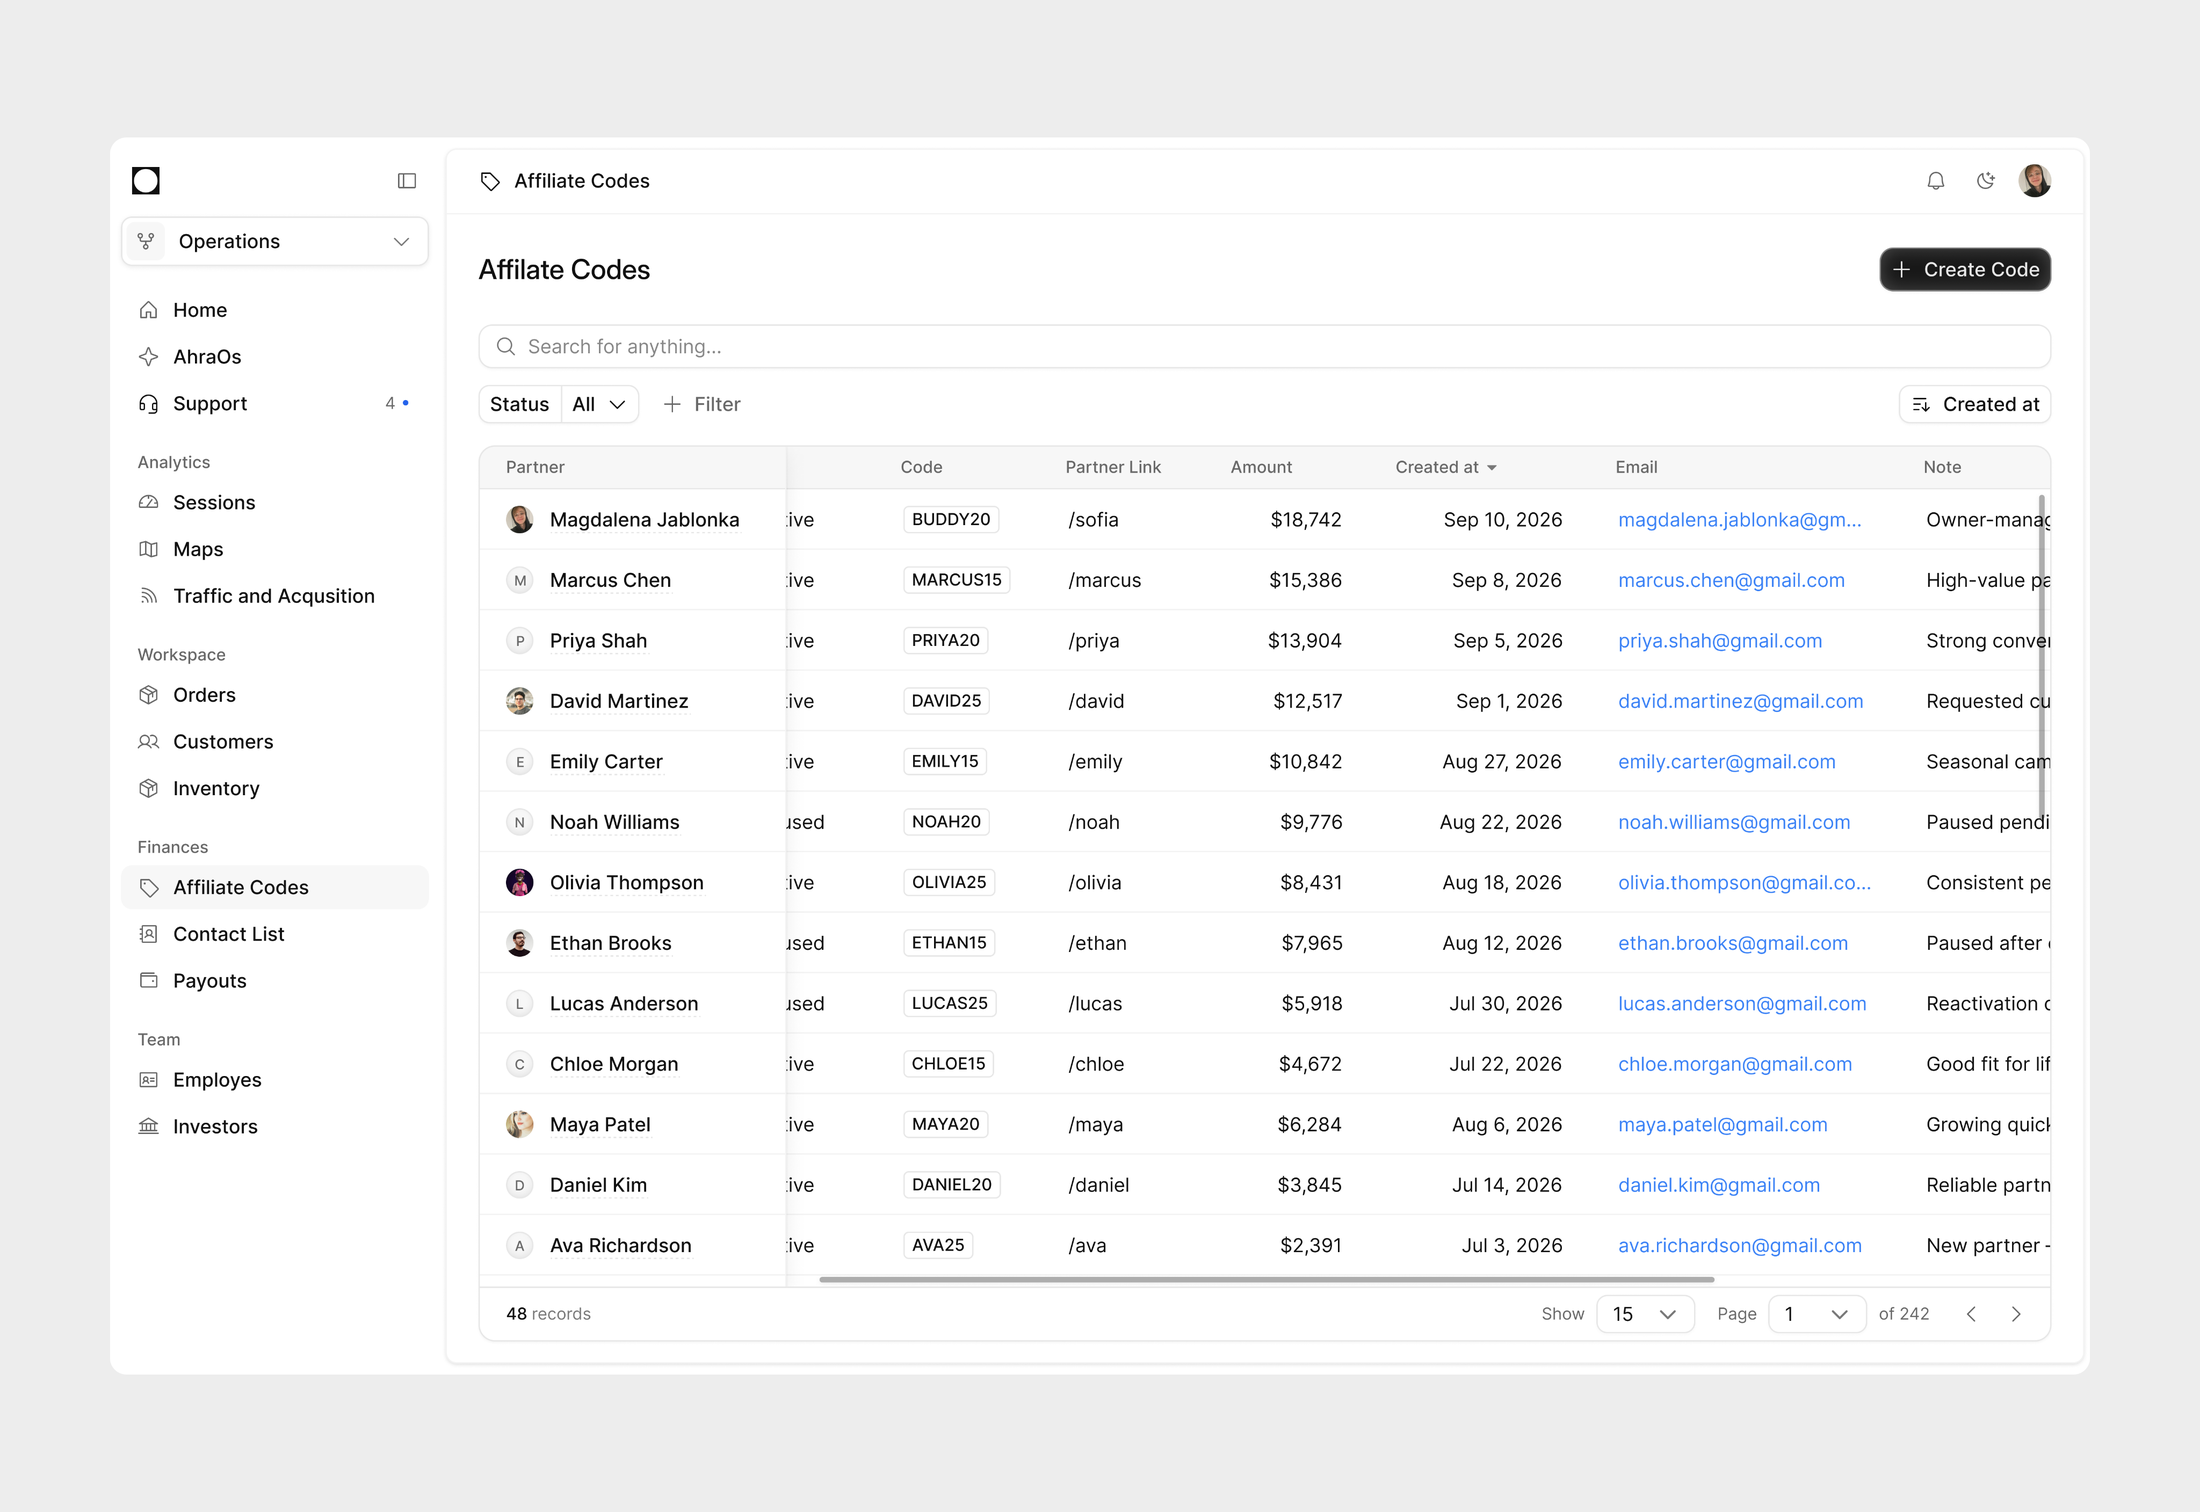Toggle dark mode moon icon
The width and height of the screenshot is (2200, 1512).
click(x=1986, y=181)
